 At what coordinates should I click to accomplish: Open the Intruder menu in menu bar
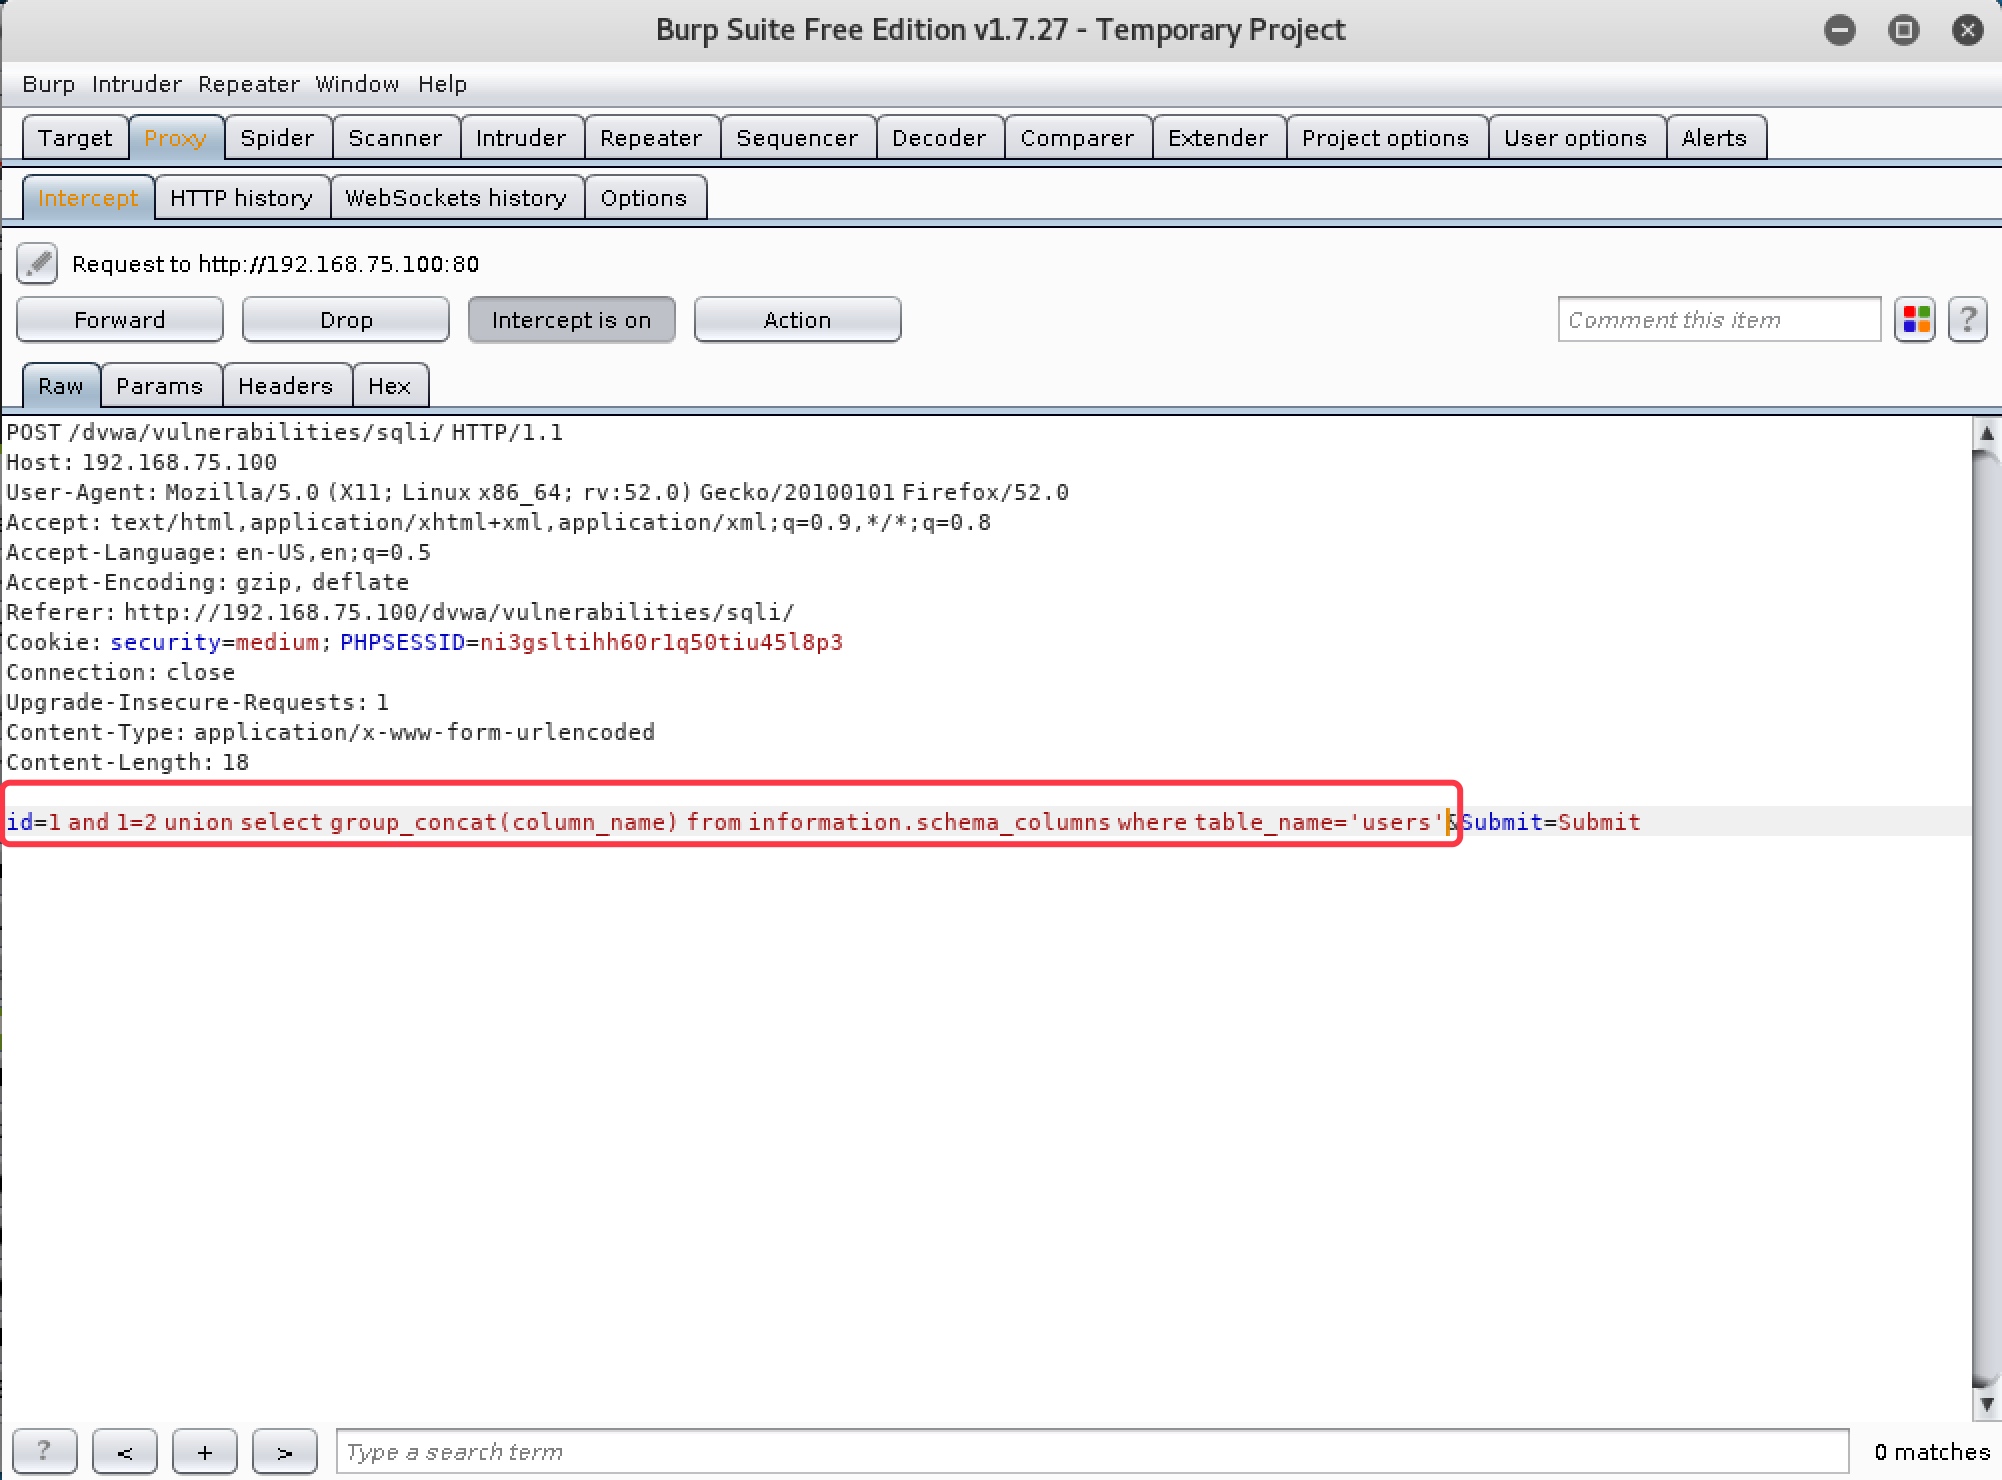point(137,84)
